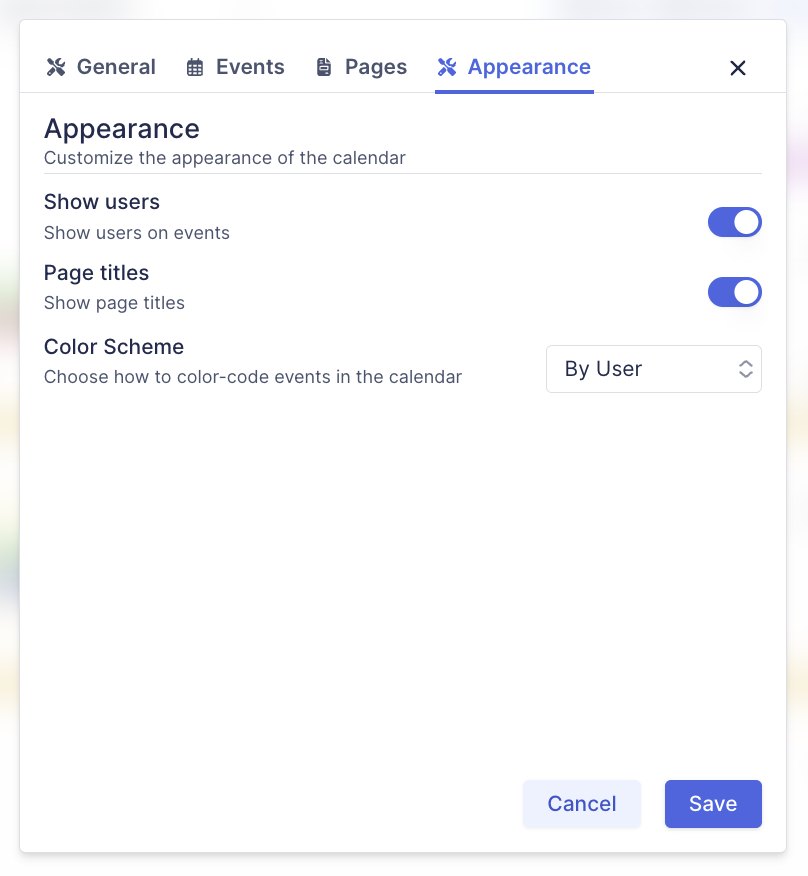Viewport: 808px width, 876px height.
Task: Click the X icon to dismiss the settings dialog
Action: pos(737,68)
